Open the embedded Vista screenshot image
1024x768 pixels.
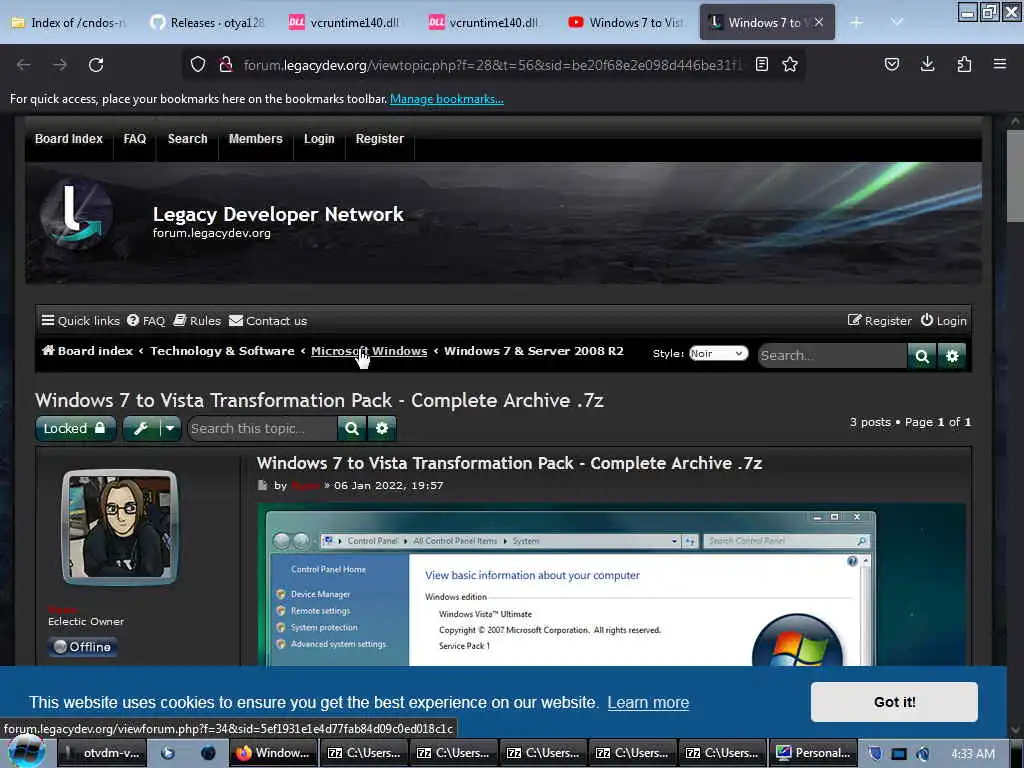pyautogui.click(x=611, y=585)
